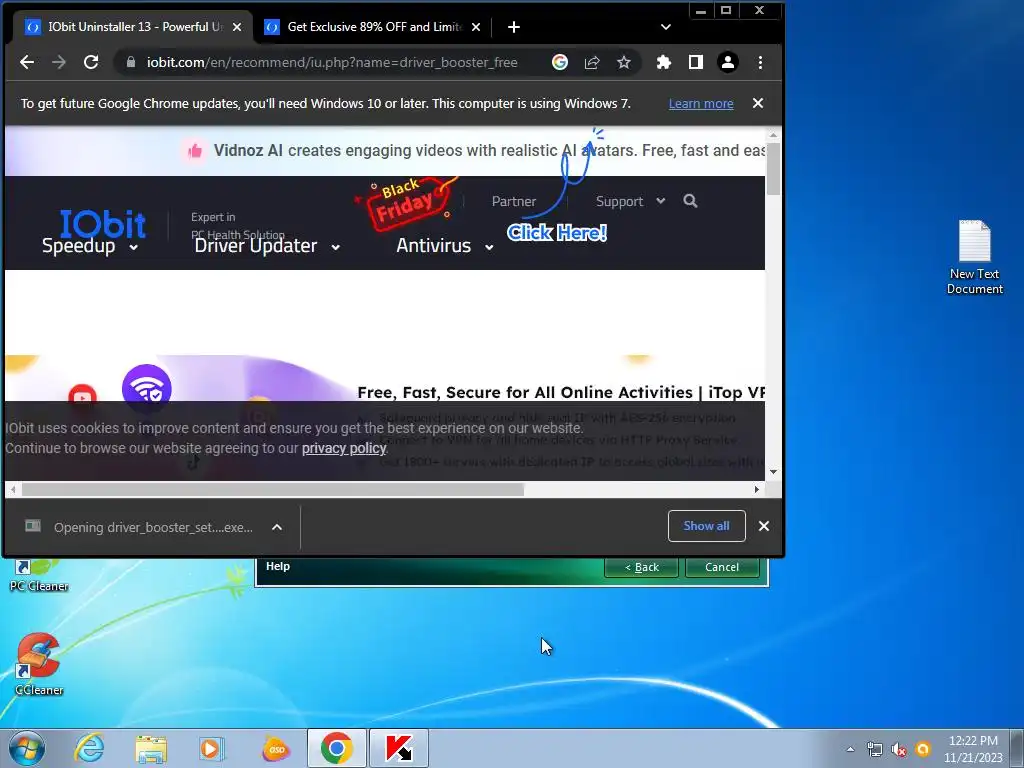Click Help in the installer window

tap(278, 566)
